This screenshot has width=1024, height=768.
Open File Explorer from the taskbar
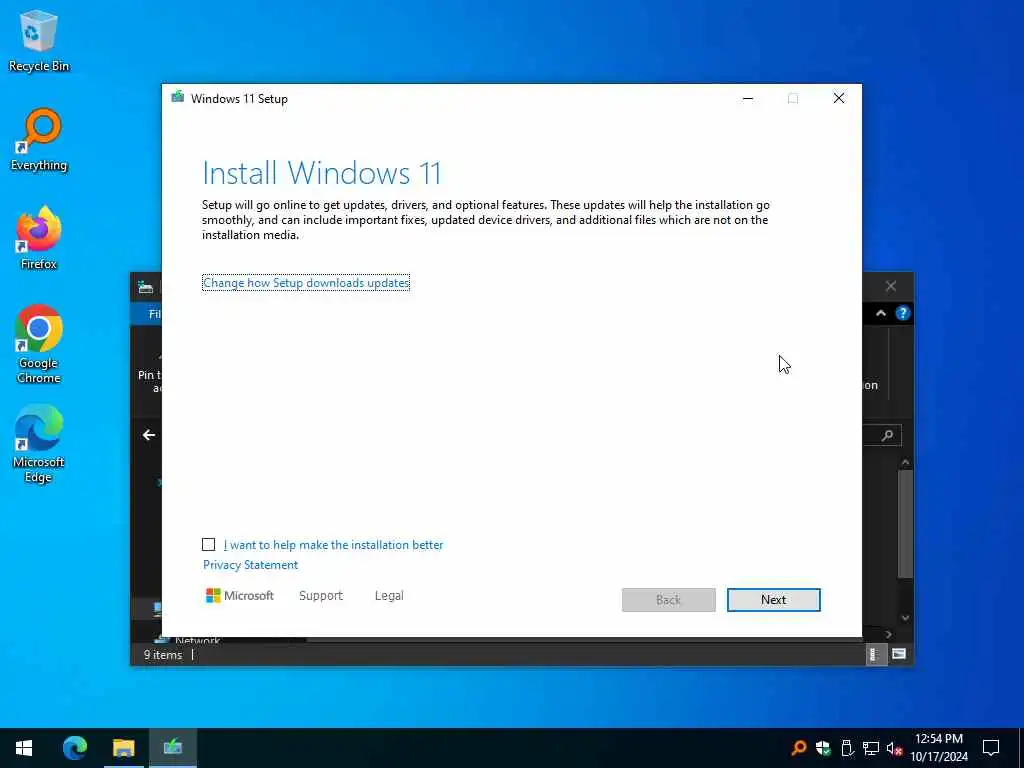click(x=123, y=748)
